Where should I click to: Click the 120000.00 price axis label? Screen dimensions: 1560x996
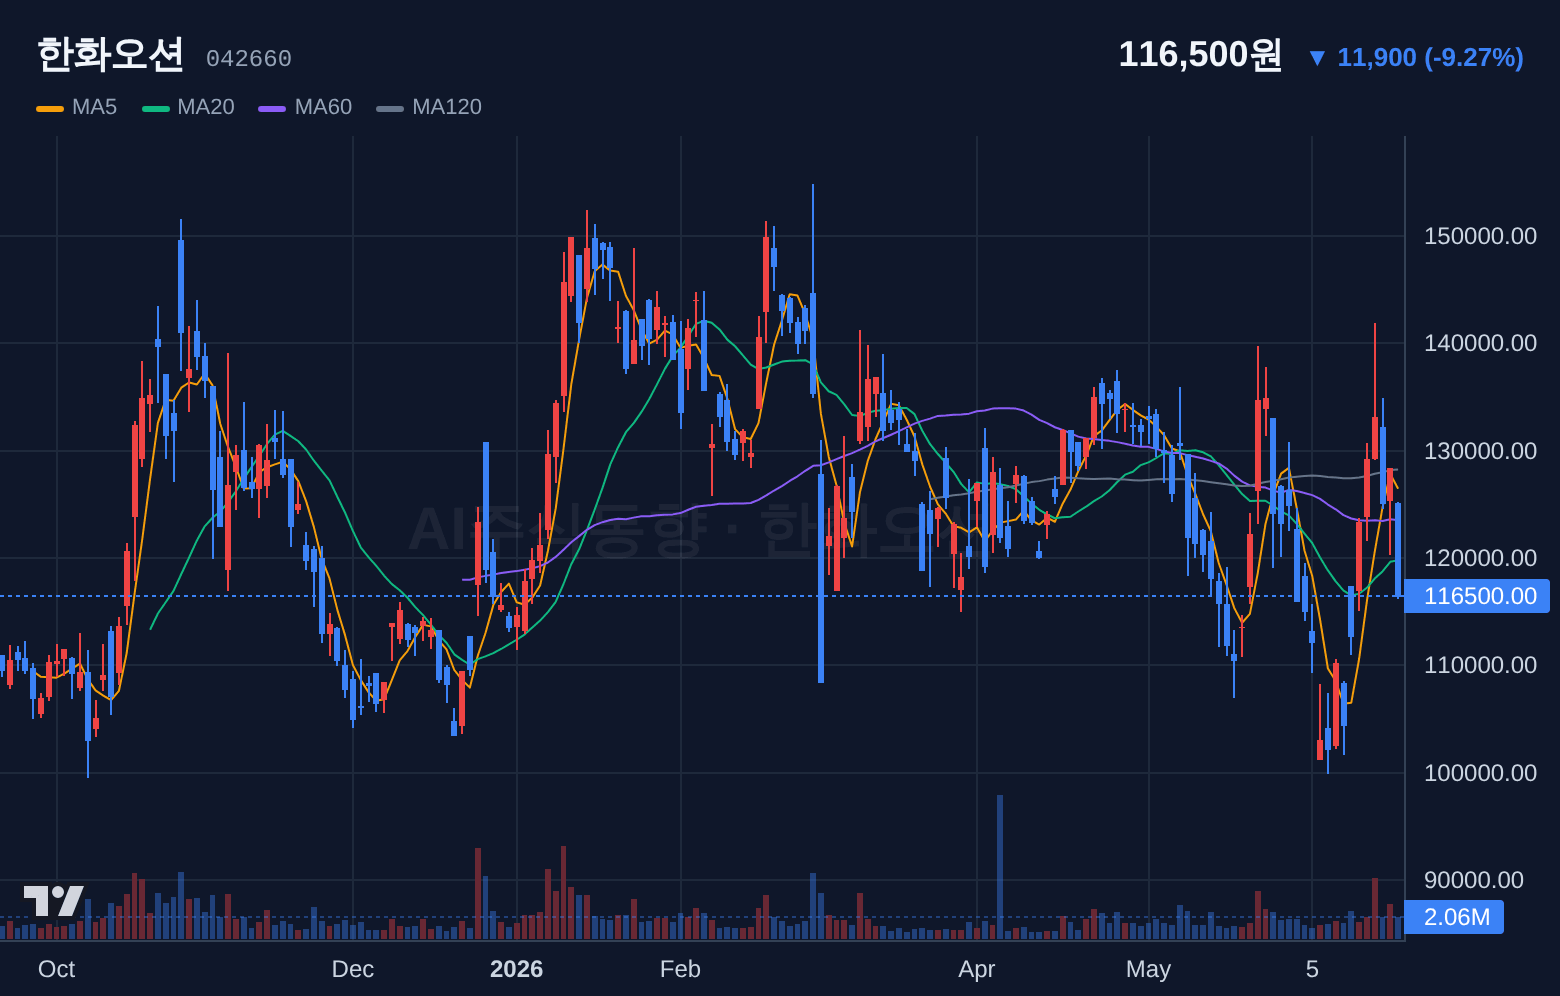[1480, 558]
